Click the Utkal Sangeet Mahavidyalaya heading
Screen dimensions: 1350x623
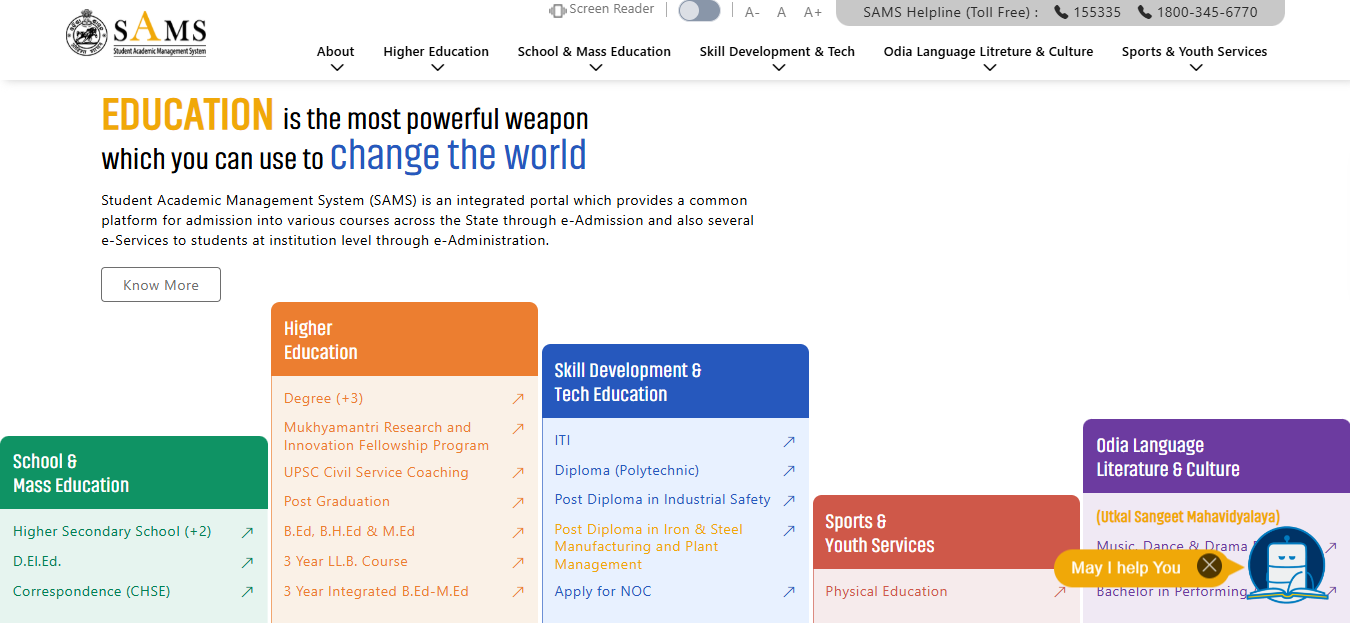coord(1188,517)
